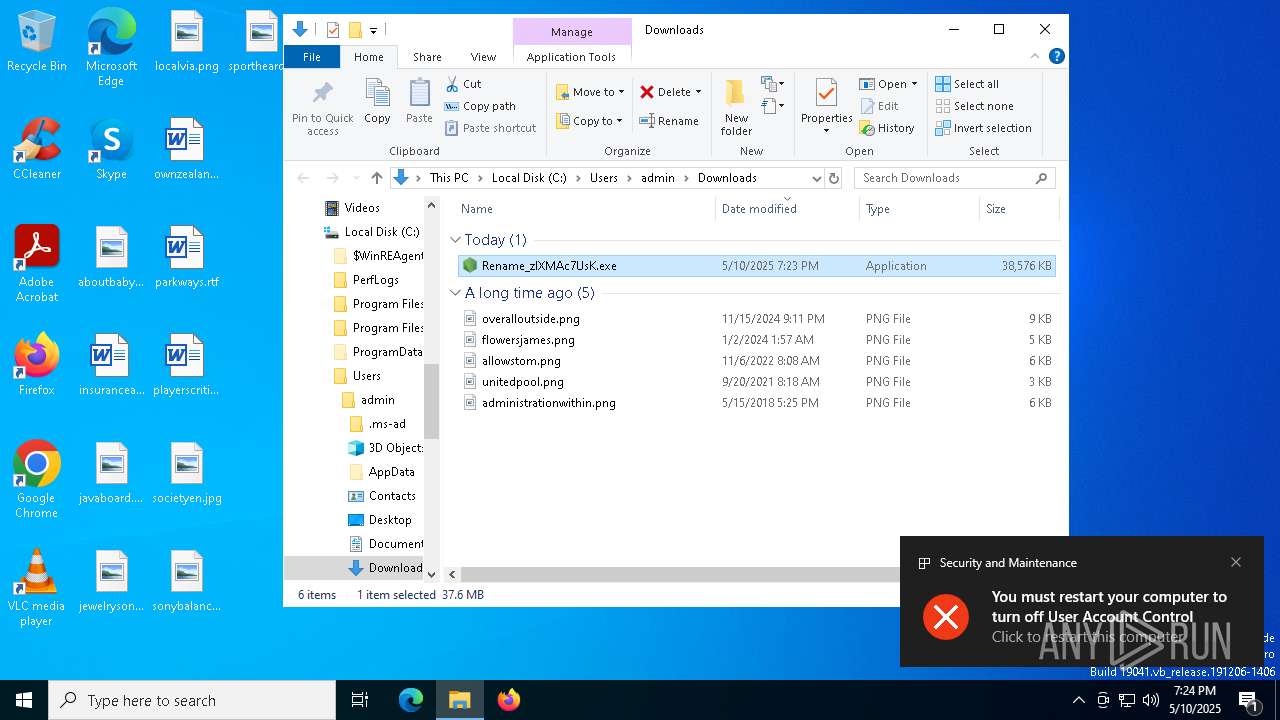Open the File menu tab
The height and width of the screenshot is (720, 1280).
pos(312,57)
